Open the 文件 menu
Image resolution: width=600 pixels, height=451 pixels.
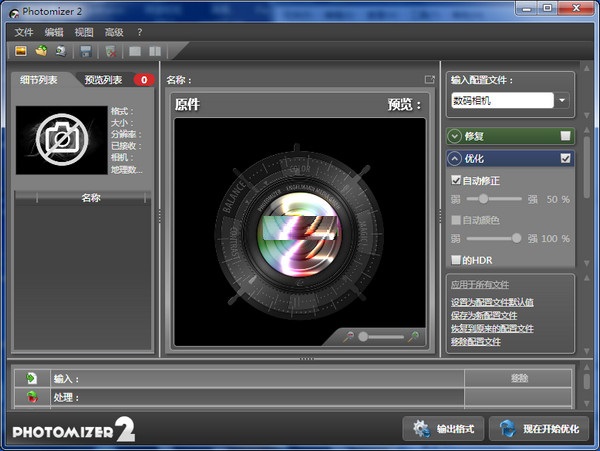[x=24, y=32]
